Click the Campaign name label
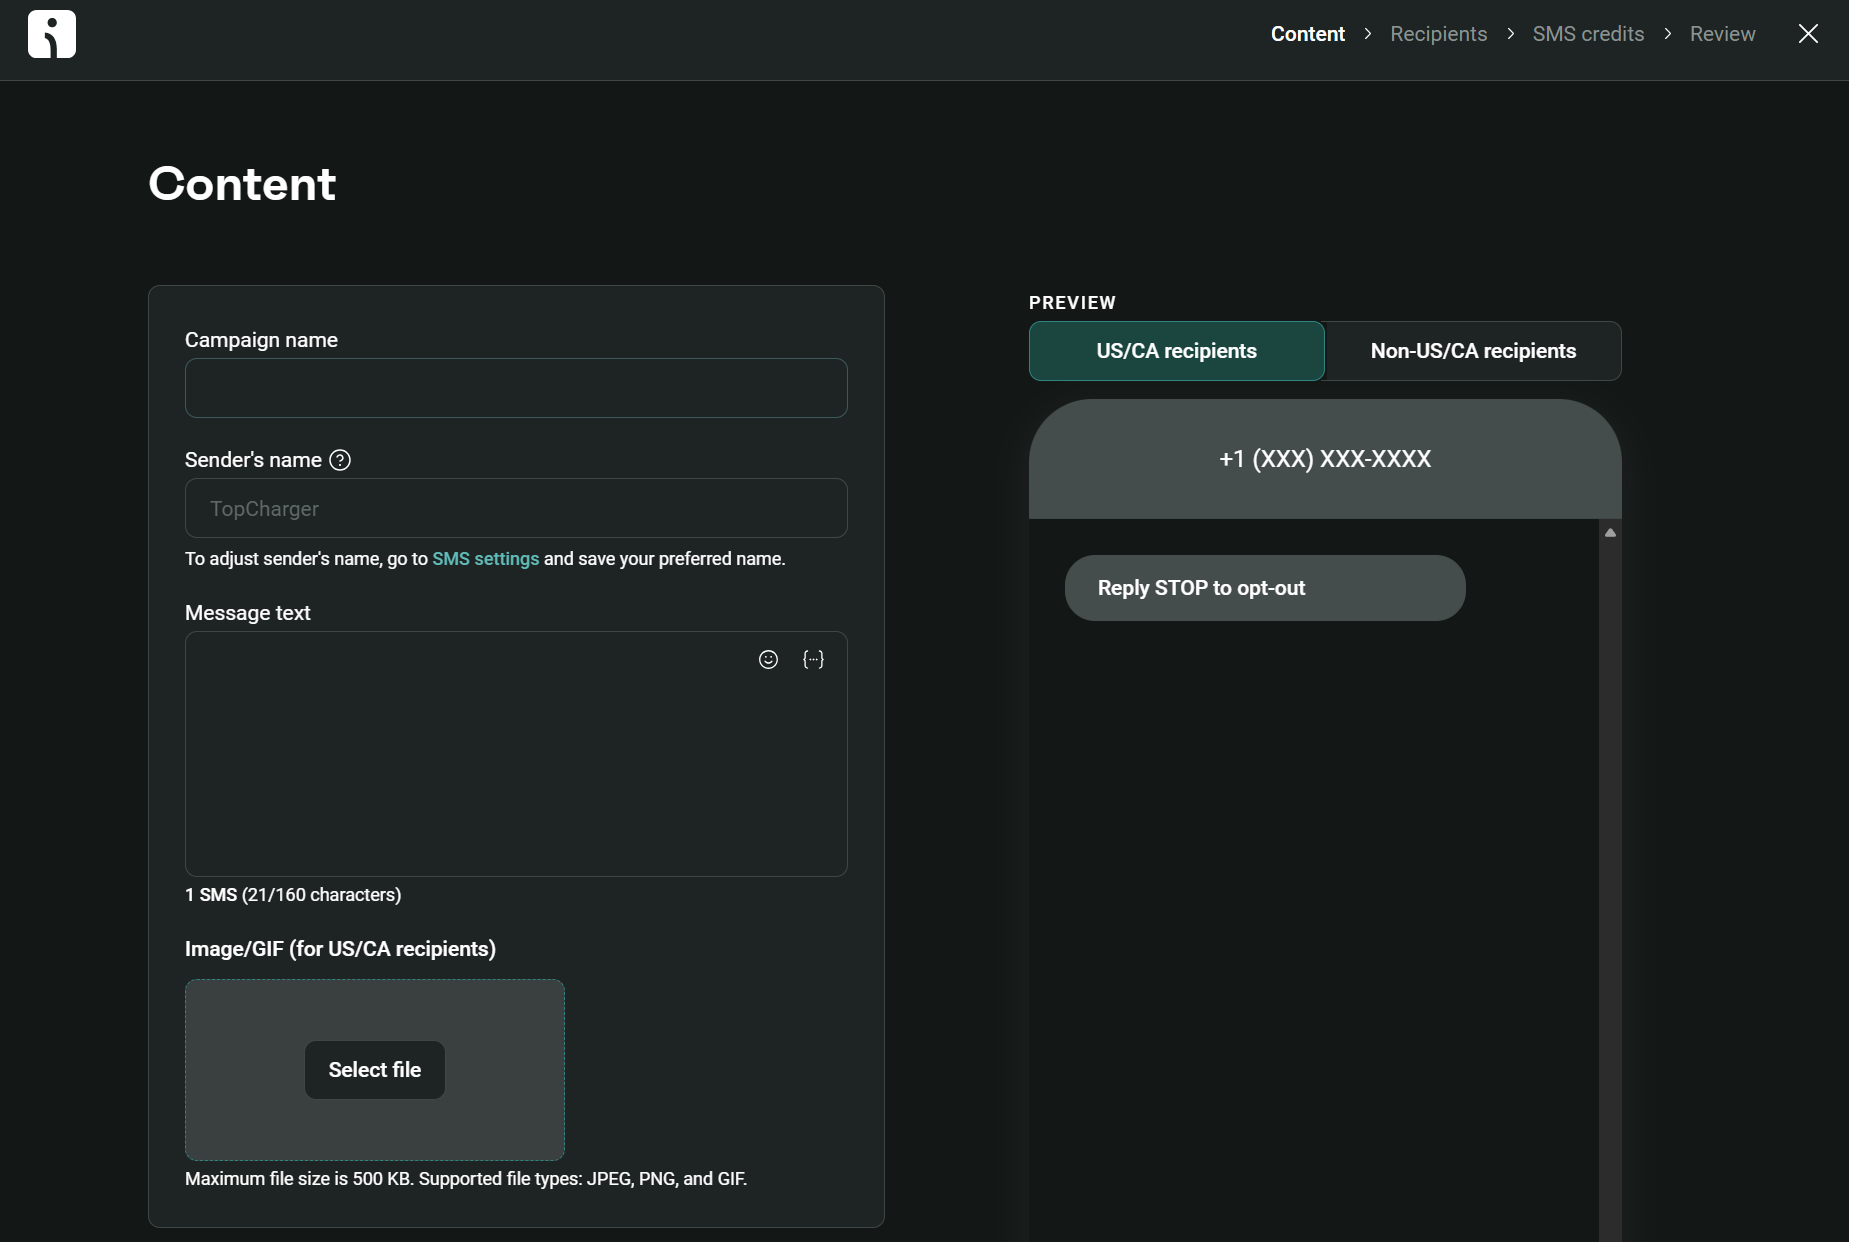Viewport: 1849px width, 1242px height. (261, 340)
